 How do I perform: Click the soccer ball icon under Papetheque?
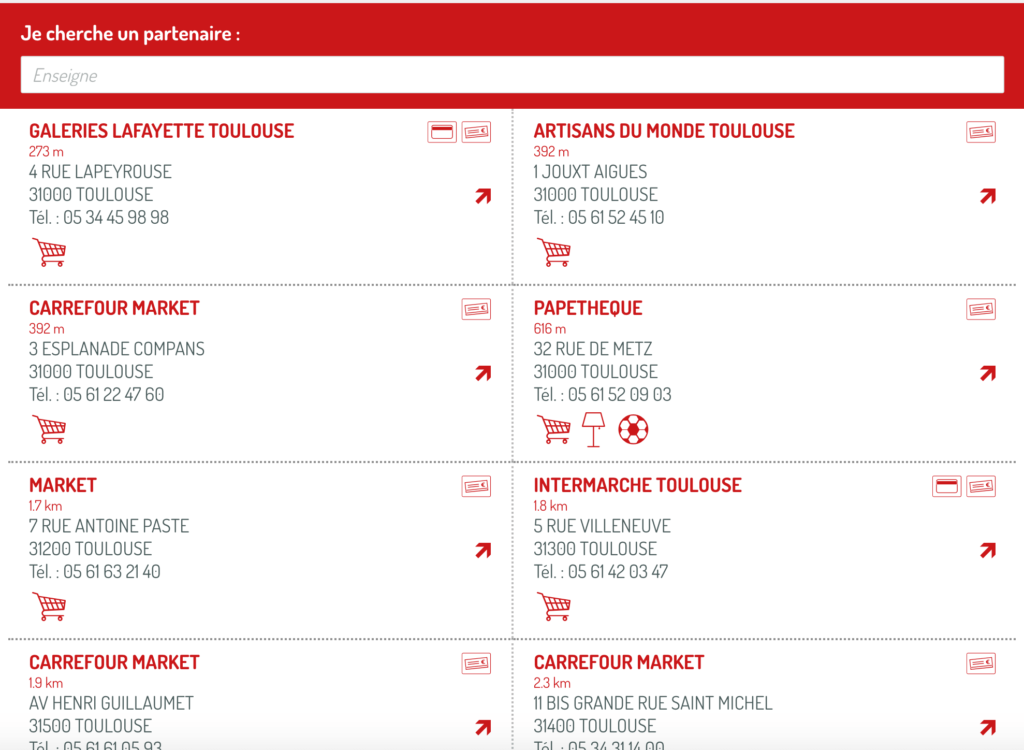pos(633,429)
